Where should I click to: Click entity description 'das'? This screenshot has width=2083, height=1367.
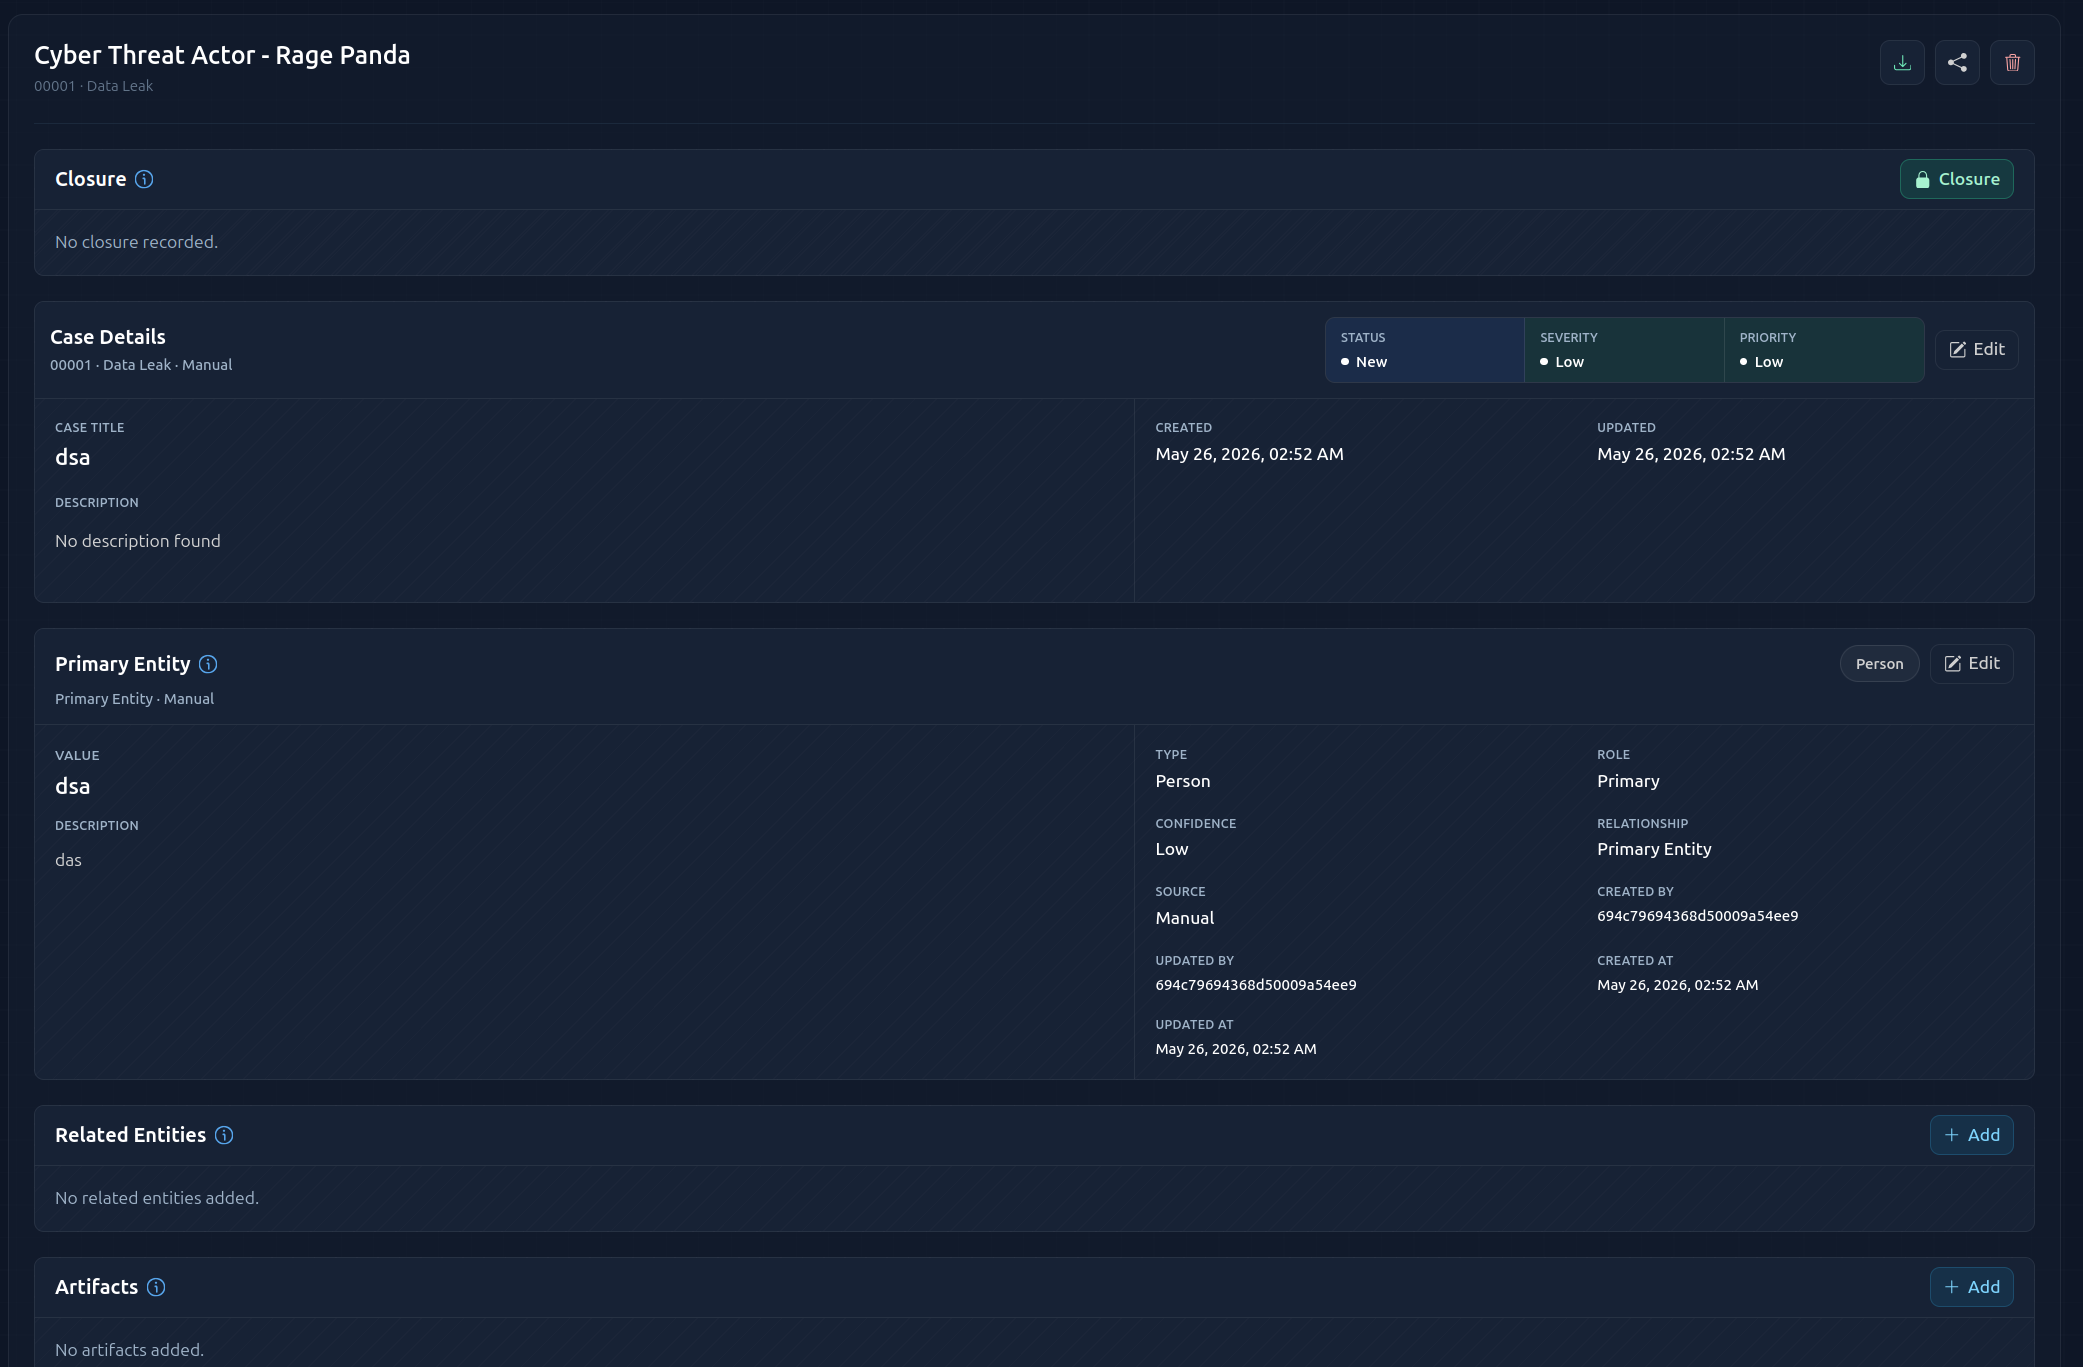pos(68,860)
